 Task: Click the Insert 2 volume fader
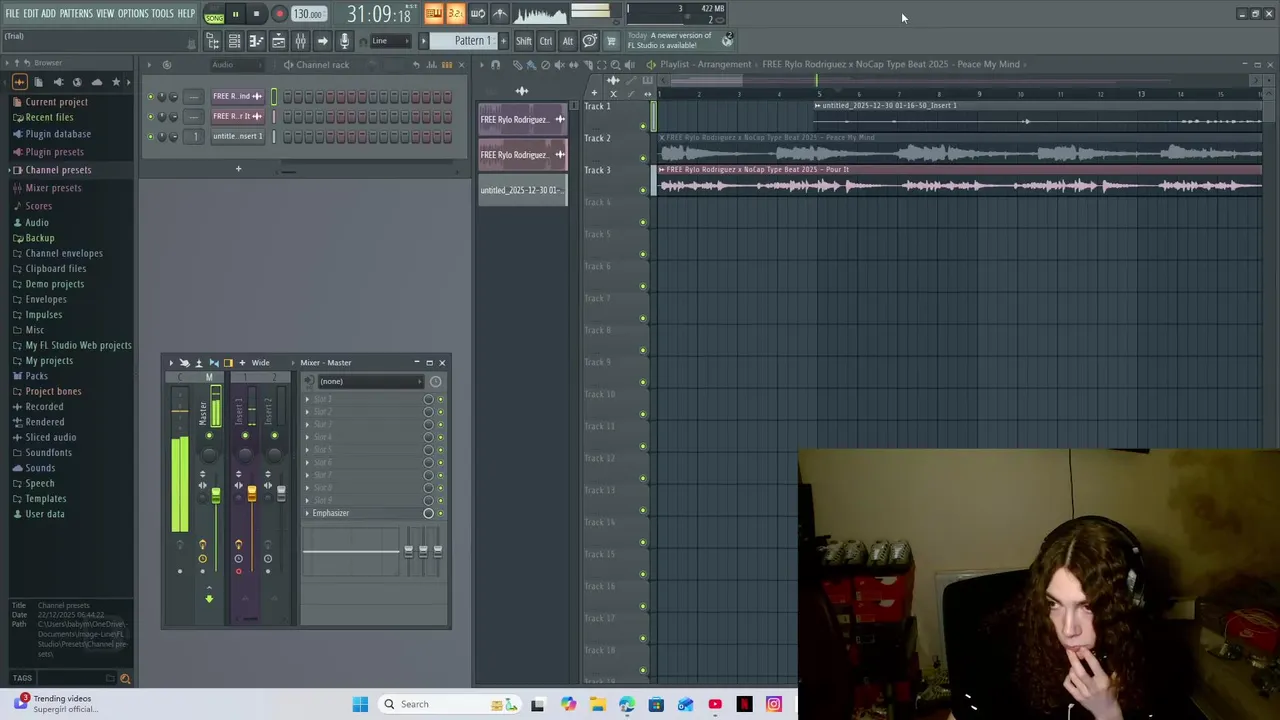(x=281, y=493)
